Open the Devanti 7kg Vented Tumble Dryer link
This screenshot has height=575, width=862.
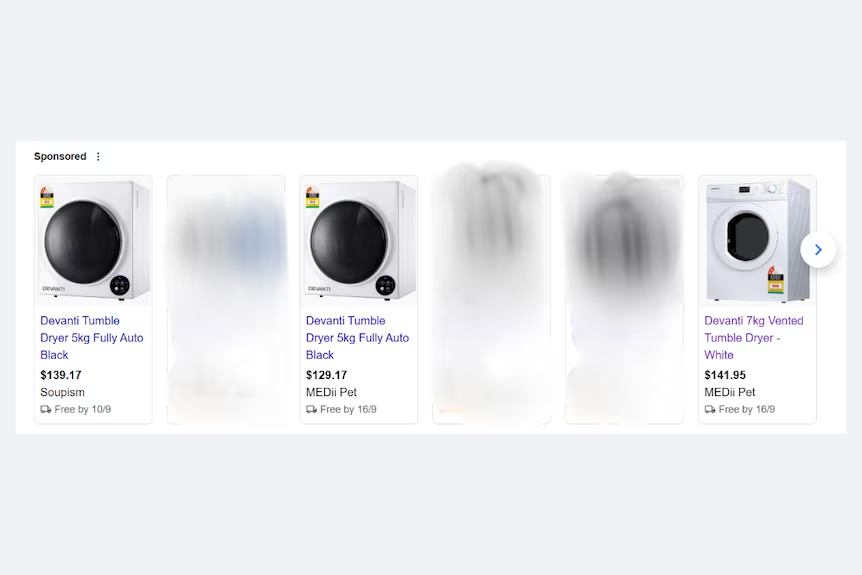point(754,338)
